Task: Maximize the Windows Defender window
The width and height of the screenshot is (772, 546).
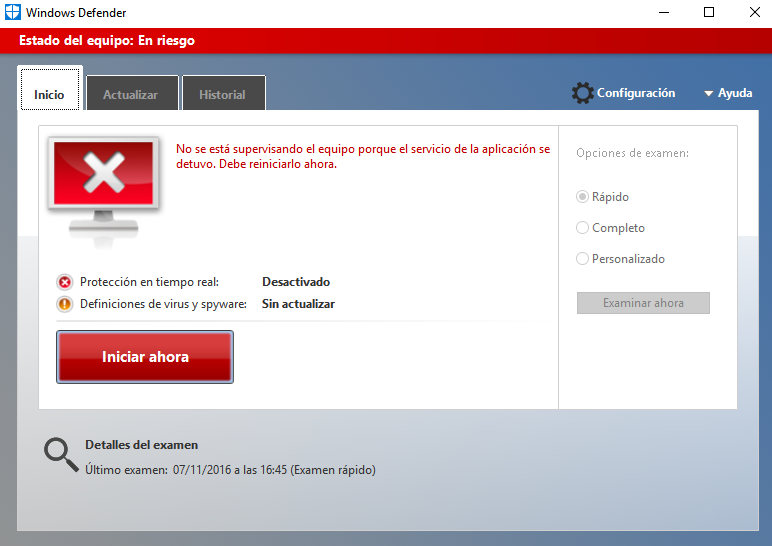Action: click(708, 12)
